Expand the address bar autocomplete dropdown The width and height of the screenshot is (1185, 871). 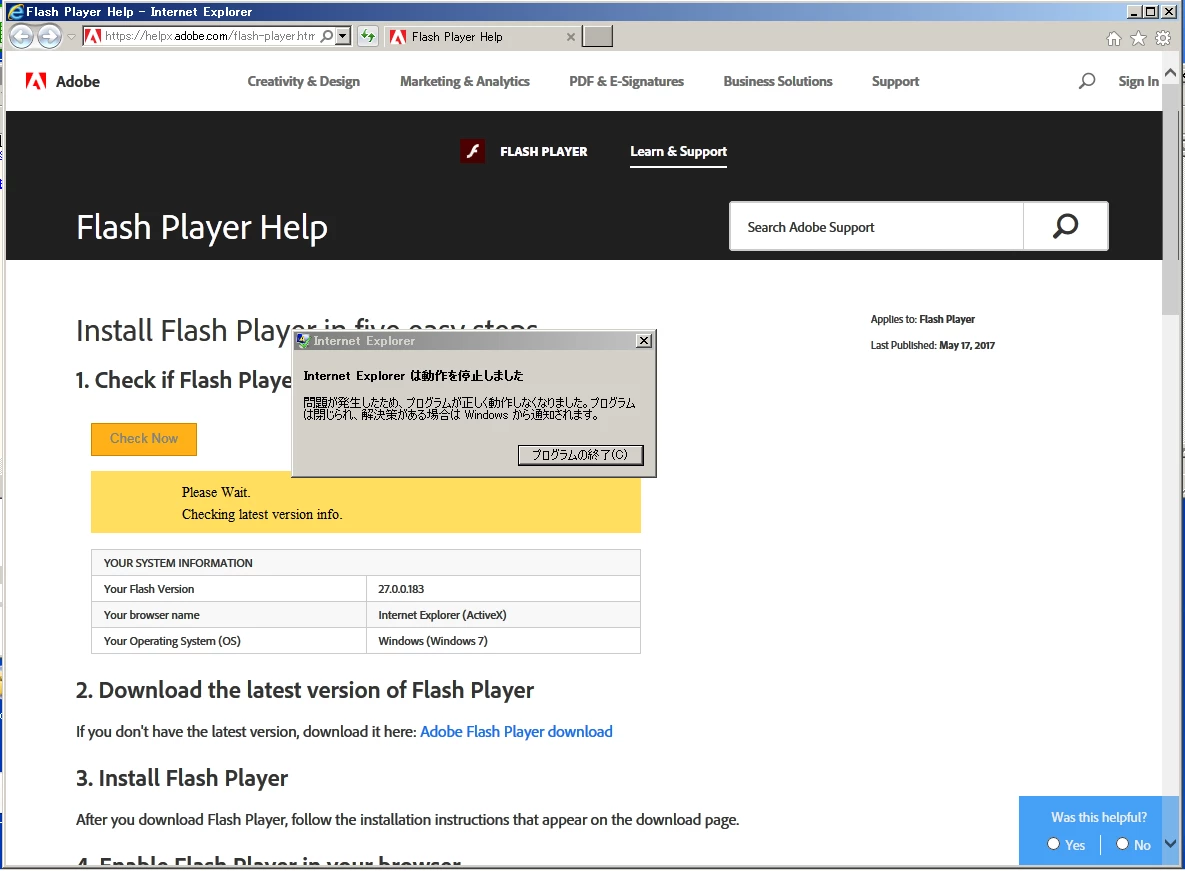pos(343,36)
